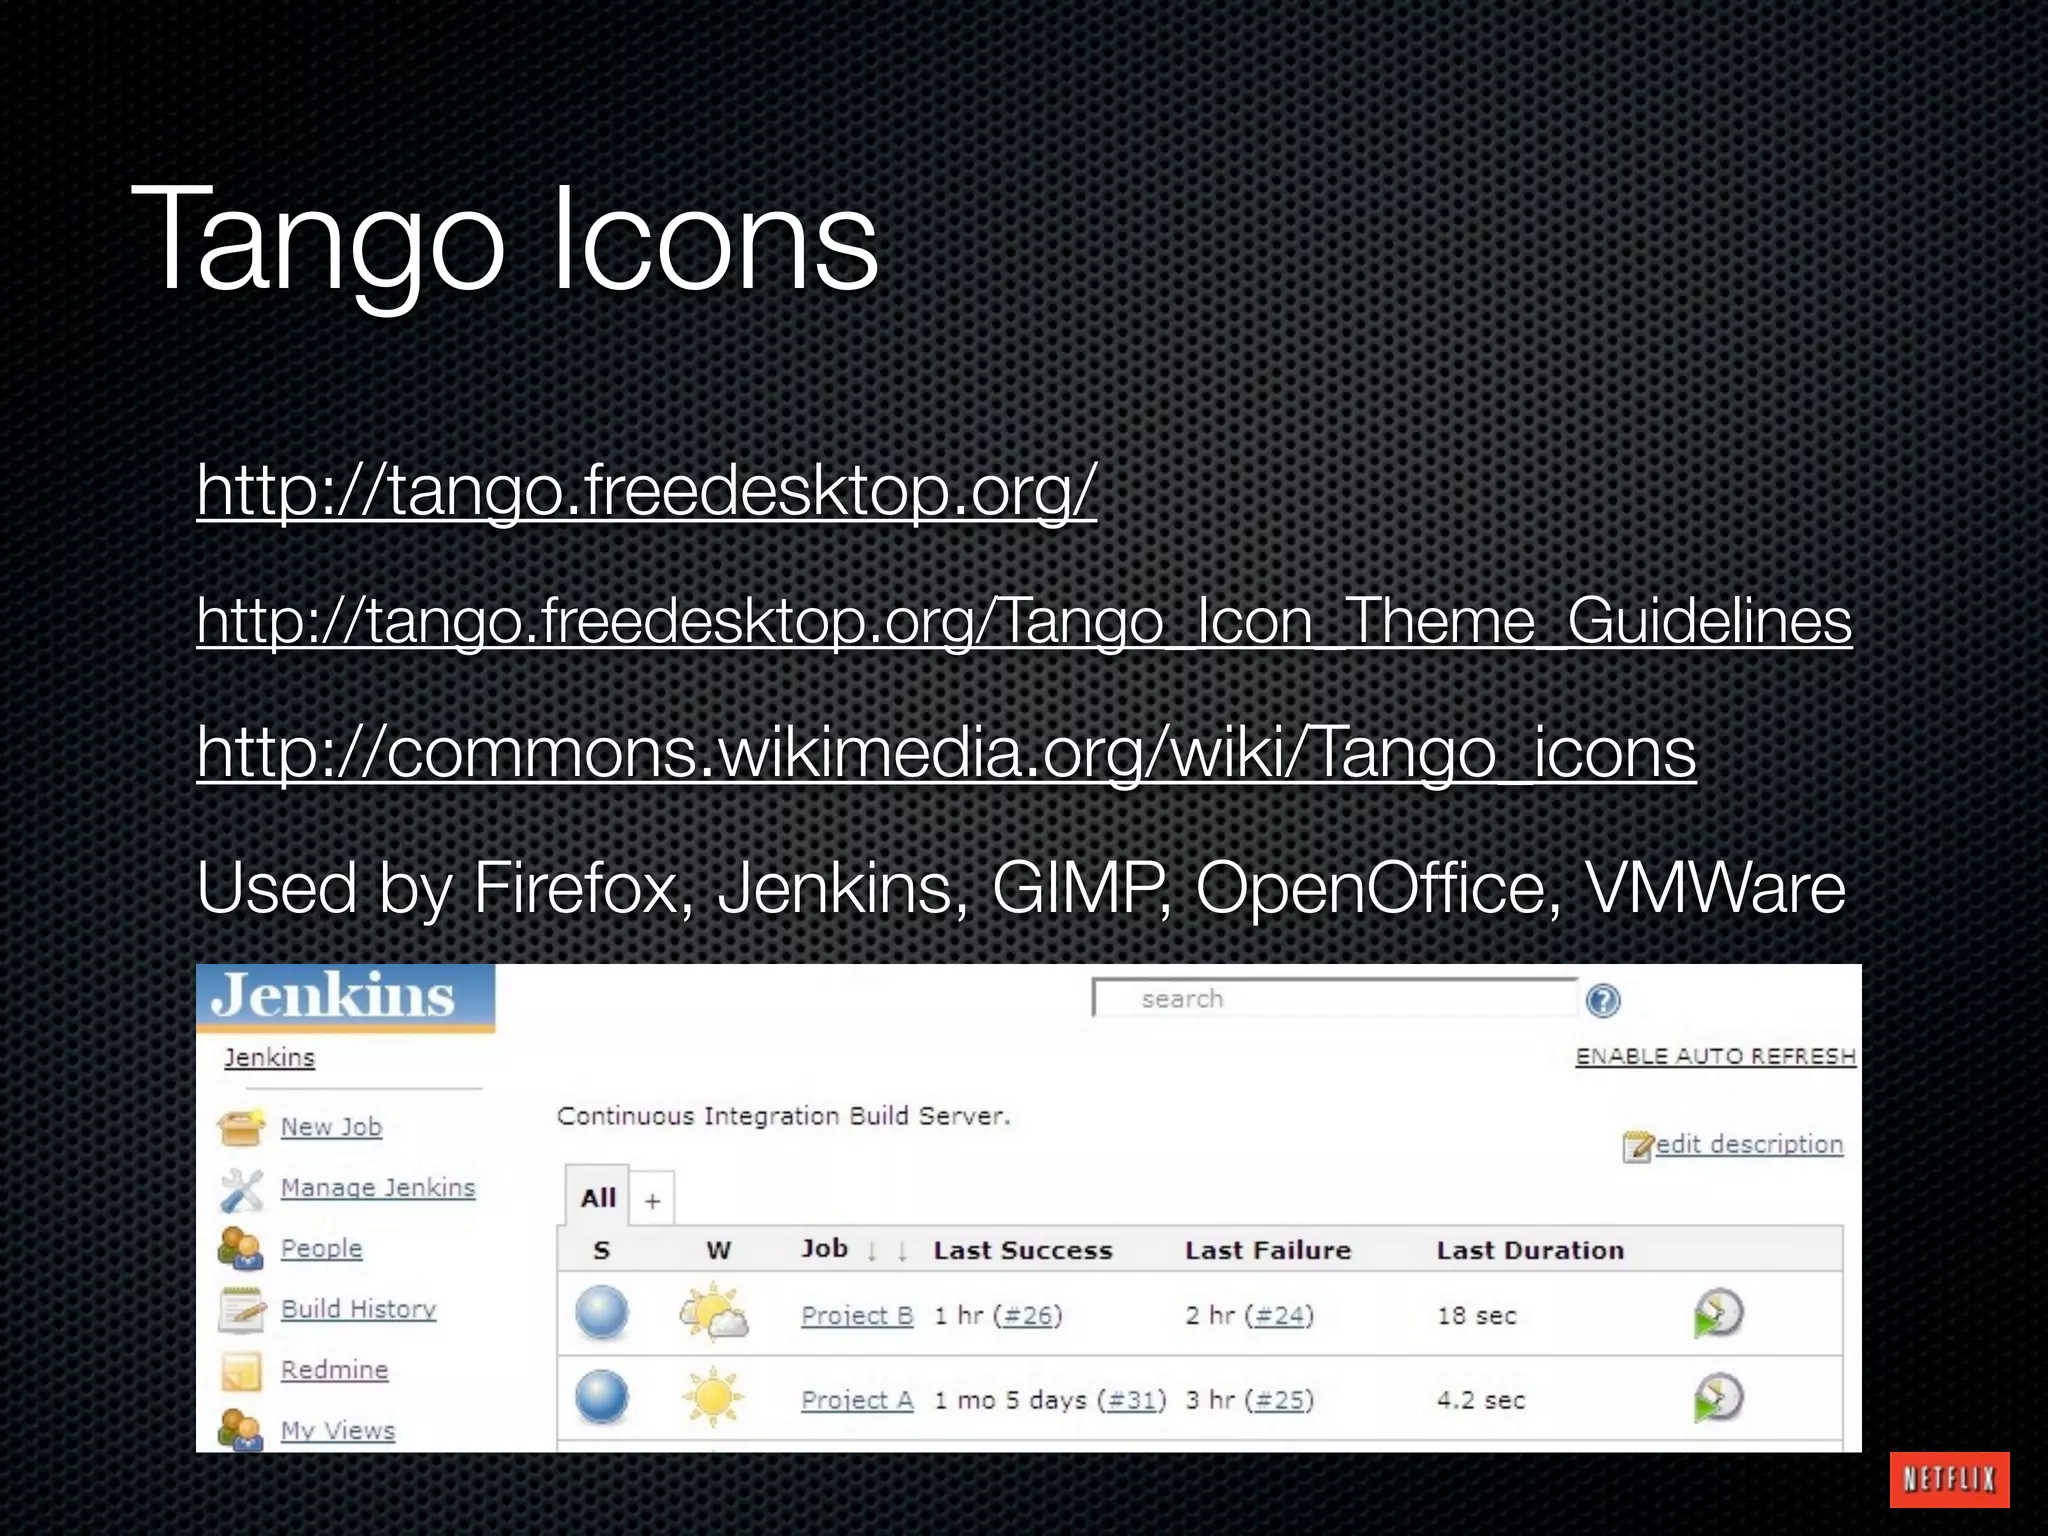The width and height of the screenshot is (2048, 1536).
Task: Click the People icon in sidebar
Action: point(240,1248)
